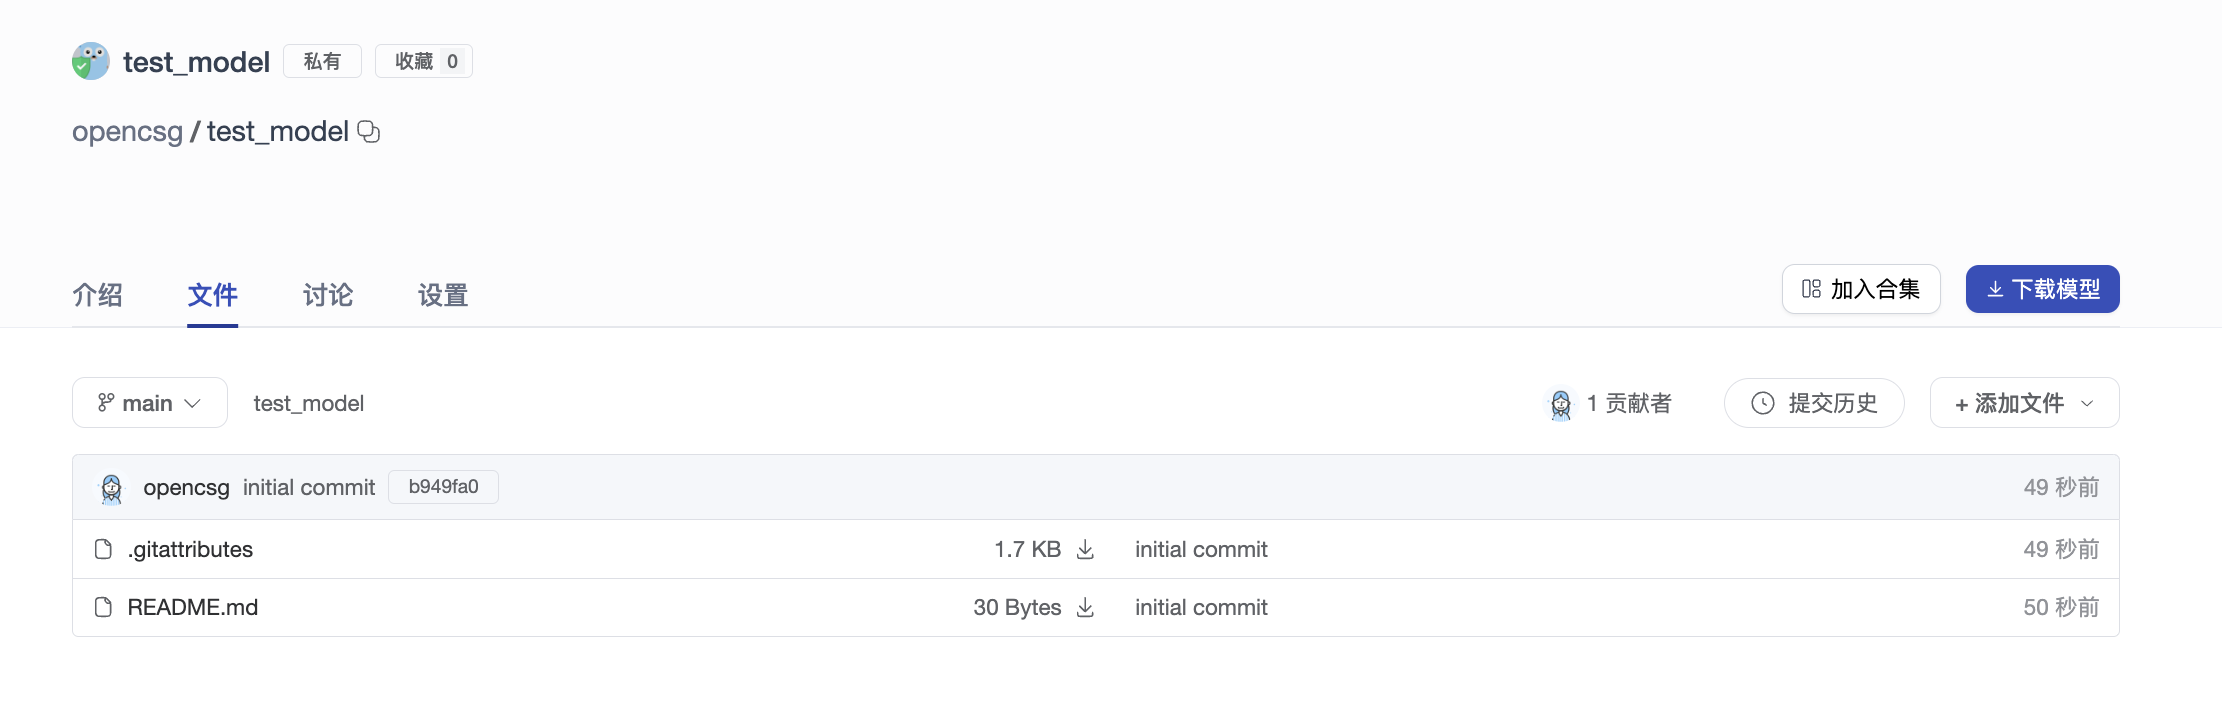Viewport: 2222px width, 728px height.
Task: Switch to the 讨论 tab
Action: click(x=328, y=295)
